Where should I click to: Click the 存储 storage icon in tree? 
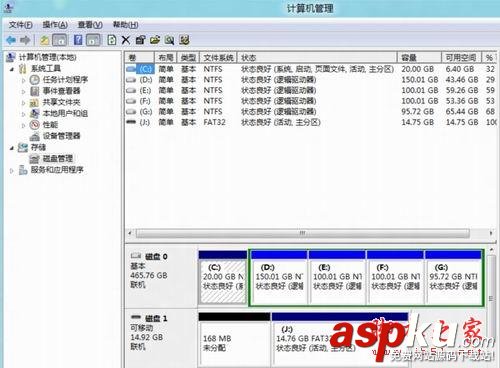coord(23,147)
